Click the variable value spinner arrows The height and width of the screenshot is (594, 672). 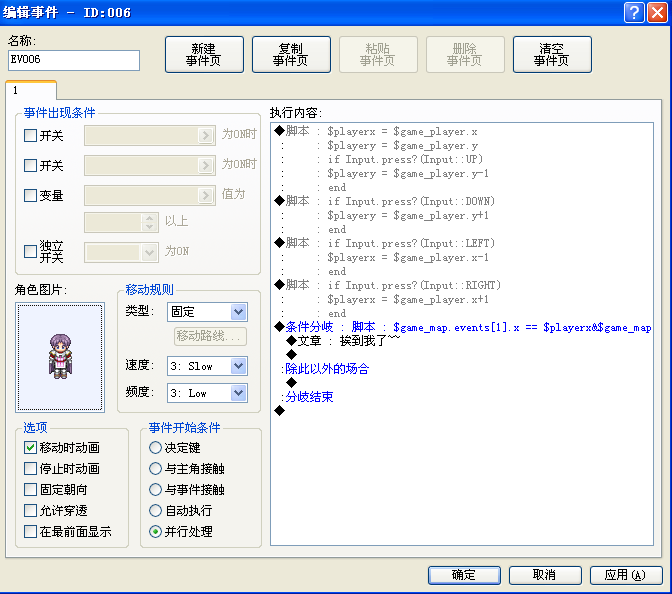pos(149,222)
